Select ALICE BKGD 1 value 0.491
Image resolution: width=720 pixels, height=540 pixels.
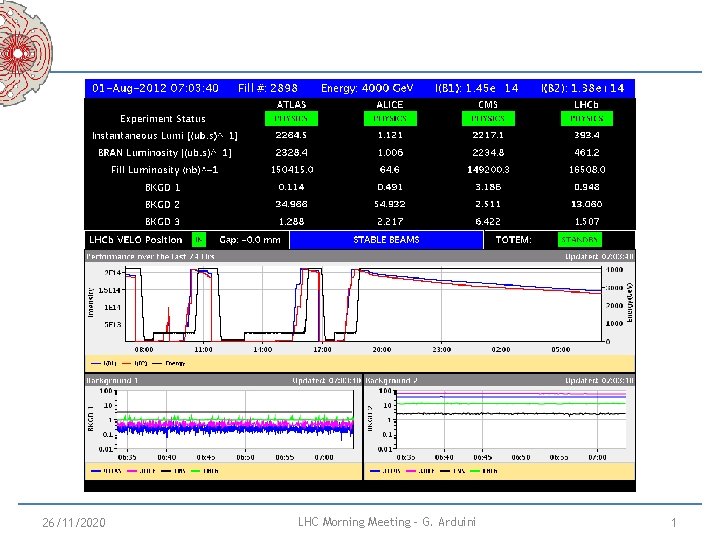click(390, 187)
